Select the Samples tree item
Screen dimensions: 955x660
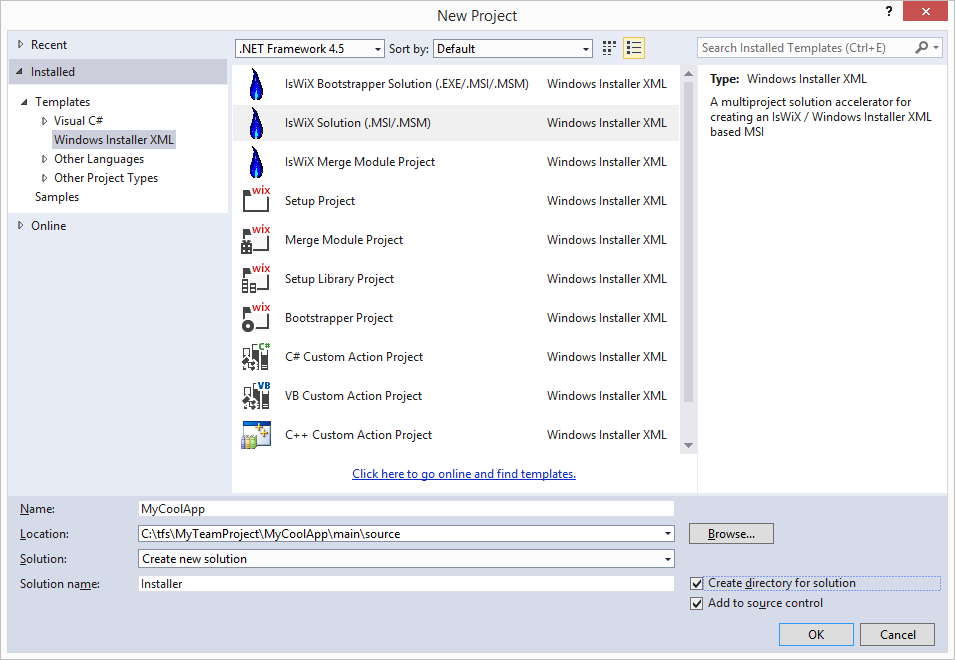(57, 197)
